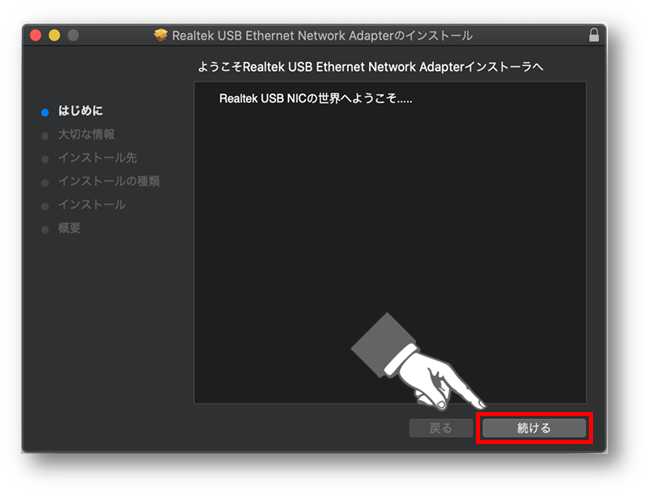
Task: Click the window title Realtek USB Ethernet text
Action: [x=322, y=36]
